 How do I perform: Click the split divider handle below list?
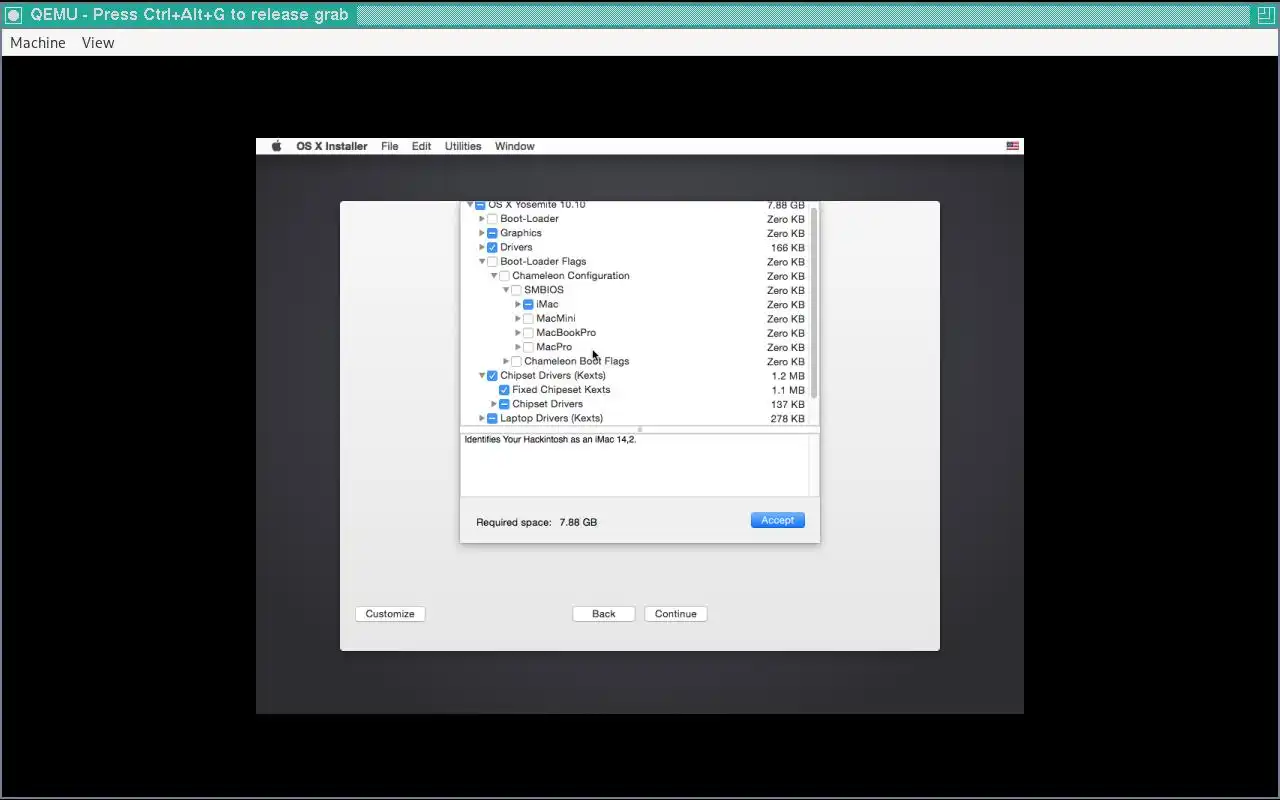click(640, 429)
